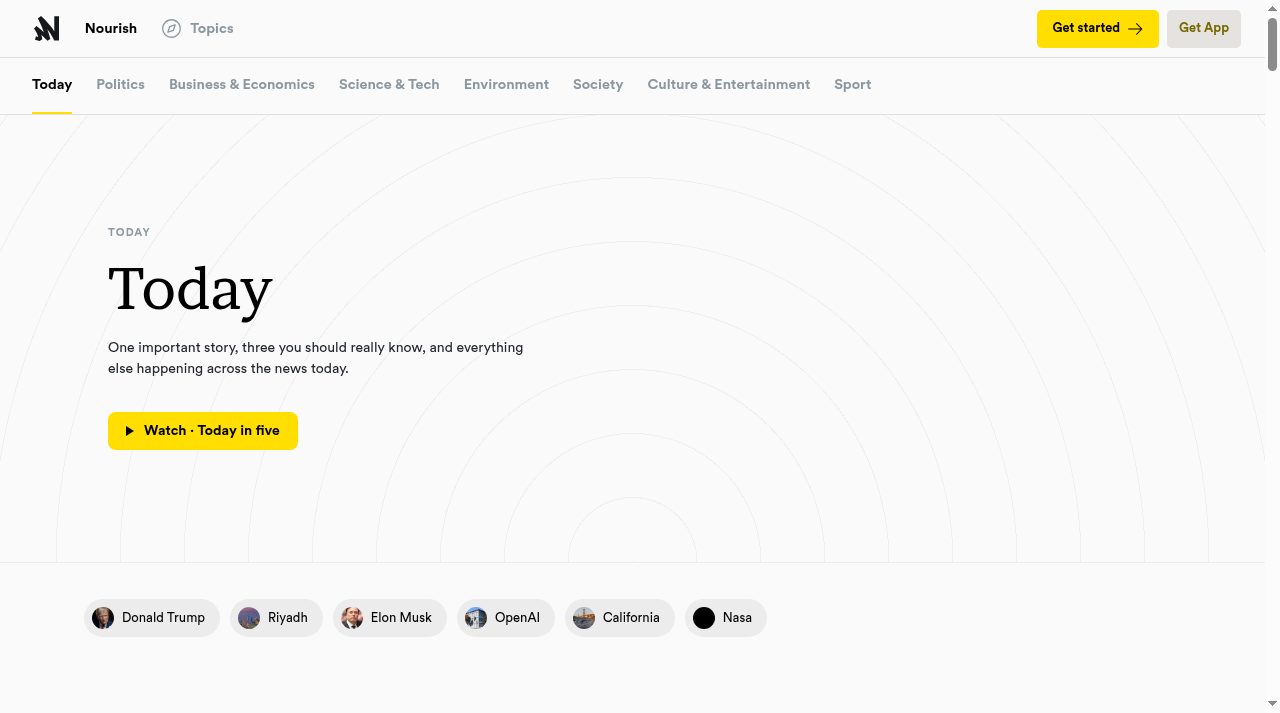Image resolution: width=1280 pixels, height=713 pixels.
Task: Click the large Today heading
Action: (x=190, y=290)
